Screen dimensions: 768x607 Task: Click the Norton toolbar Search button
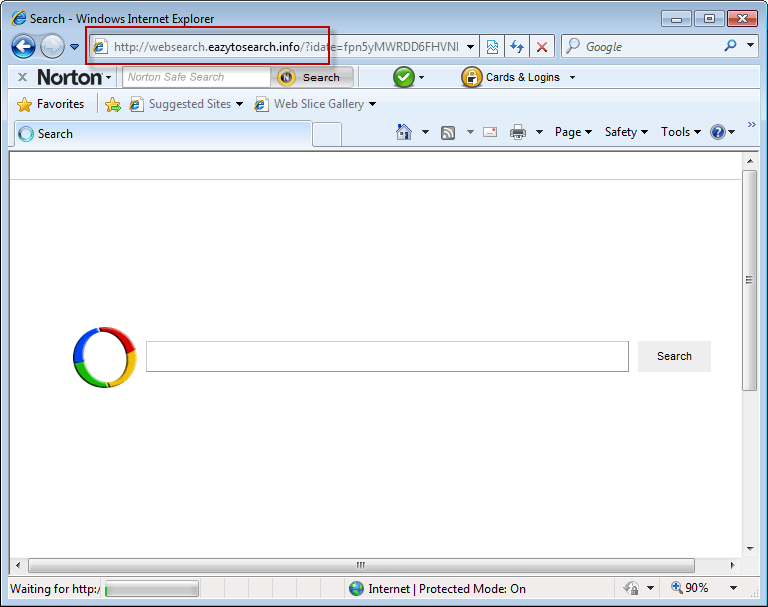click(312, 77)
